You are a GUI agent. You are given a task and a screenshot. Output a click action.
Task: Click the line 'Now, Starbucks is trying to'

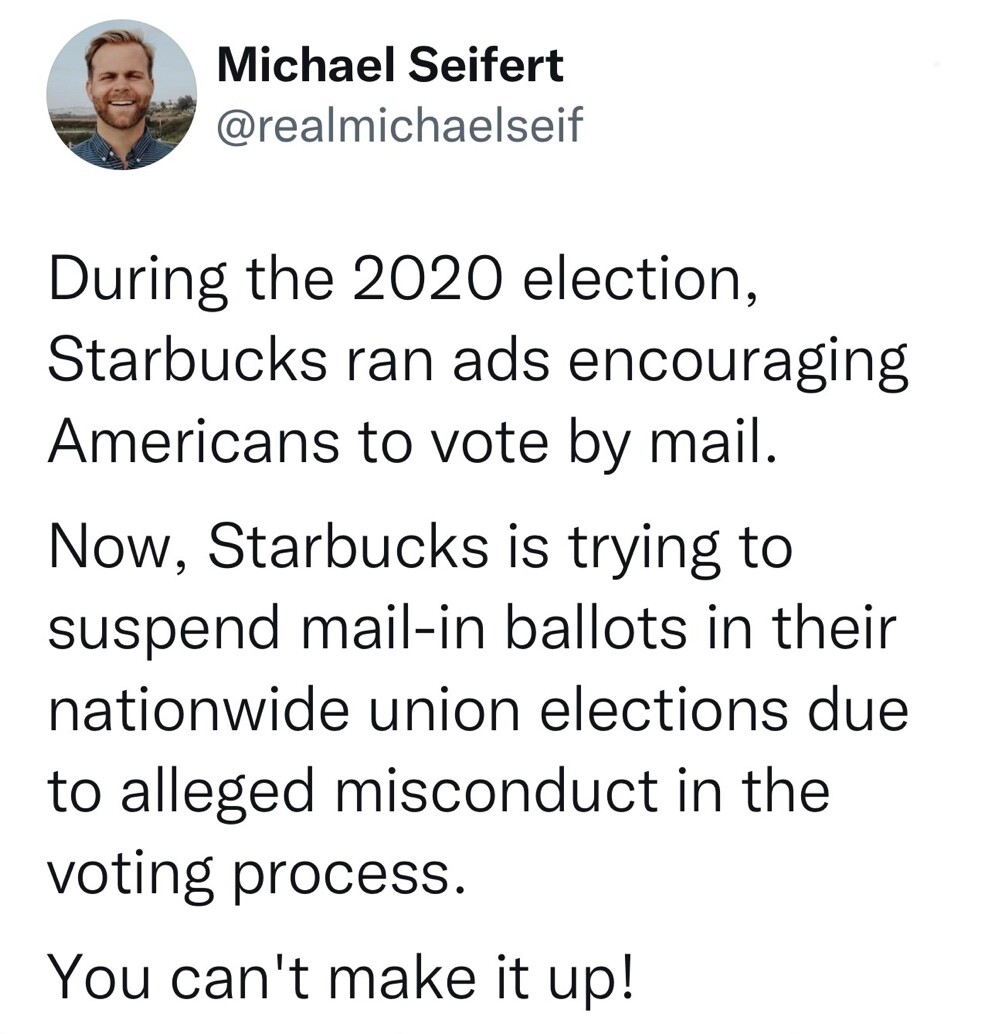(420, 547)
